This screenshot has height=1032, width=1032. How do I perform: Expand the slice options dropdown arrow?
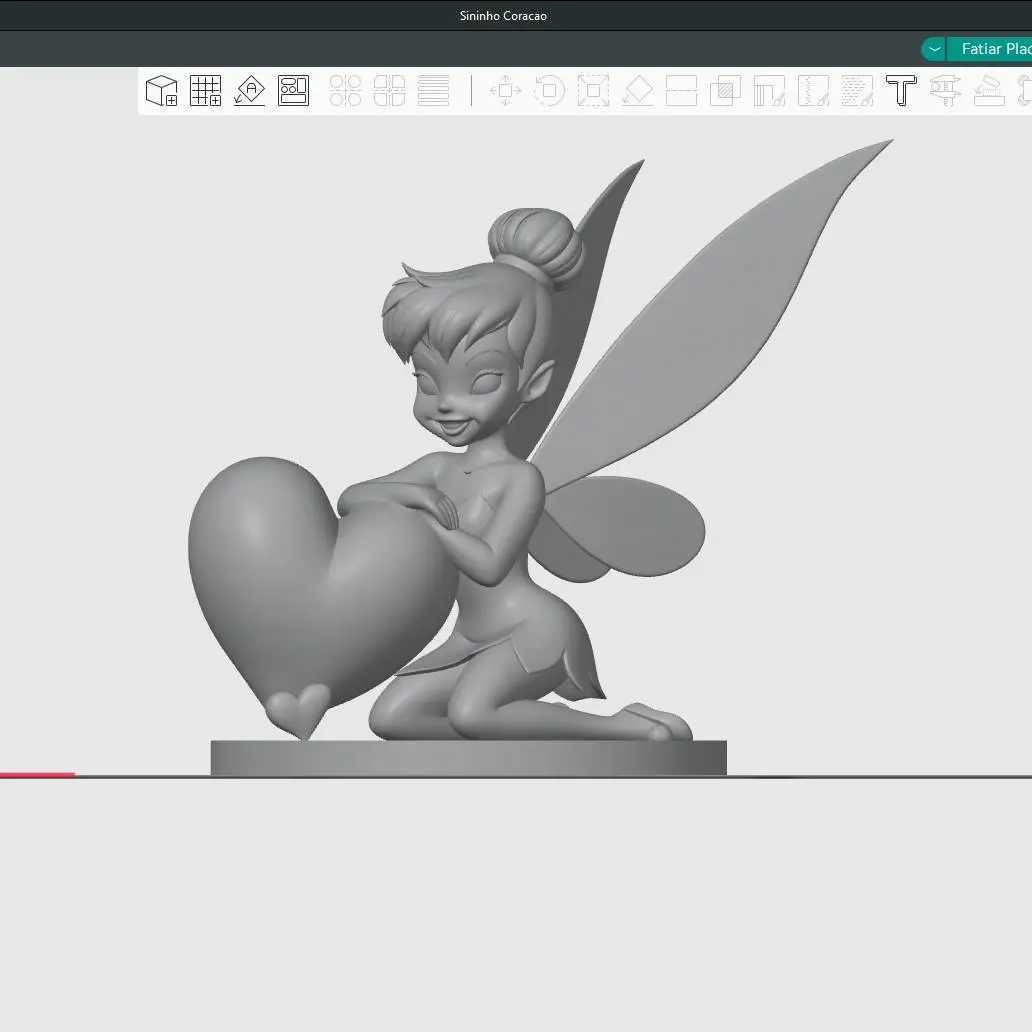coord(934,49)
